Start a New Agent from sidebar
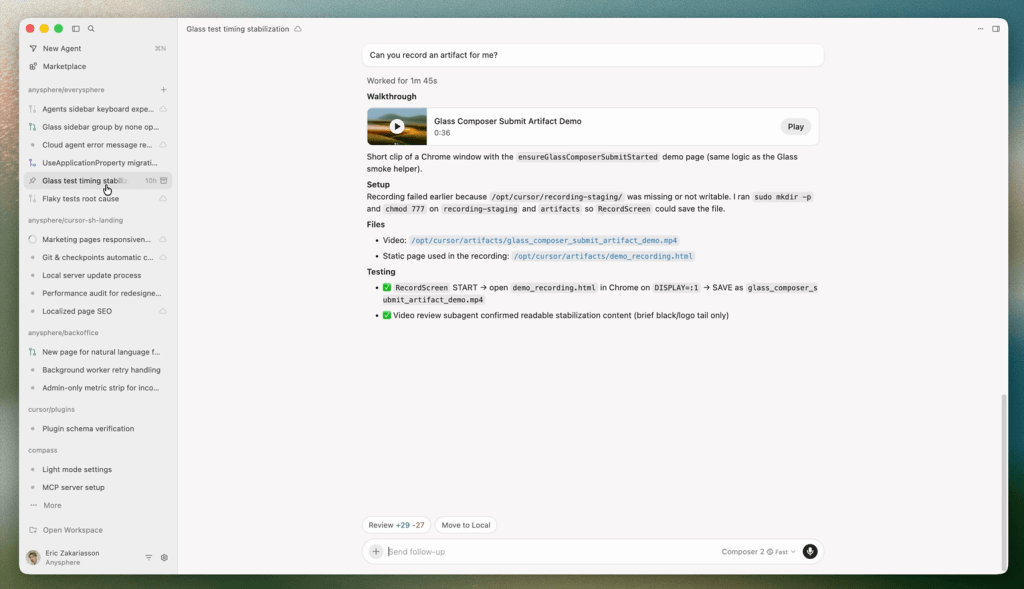 [61, 48]
